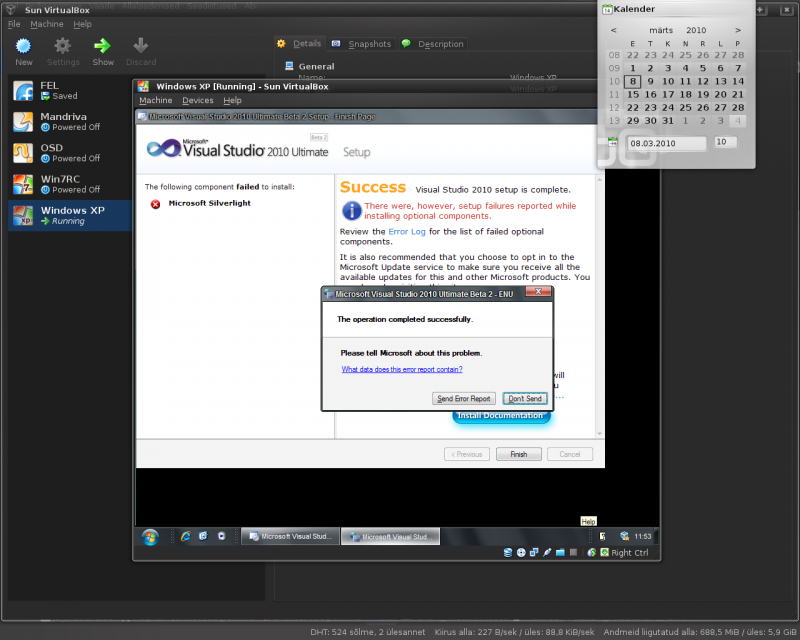Click the Finish button in setup
The height and width of the screenshot is (640, 800).
[518, 454]
